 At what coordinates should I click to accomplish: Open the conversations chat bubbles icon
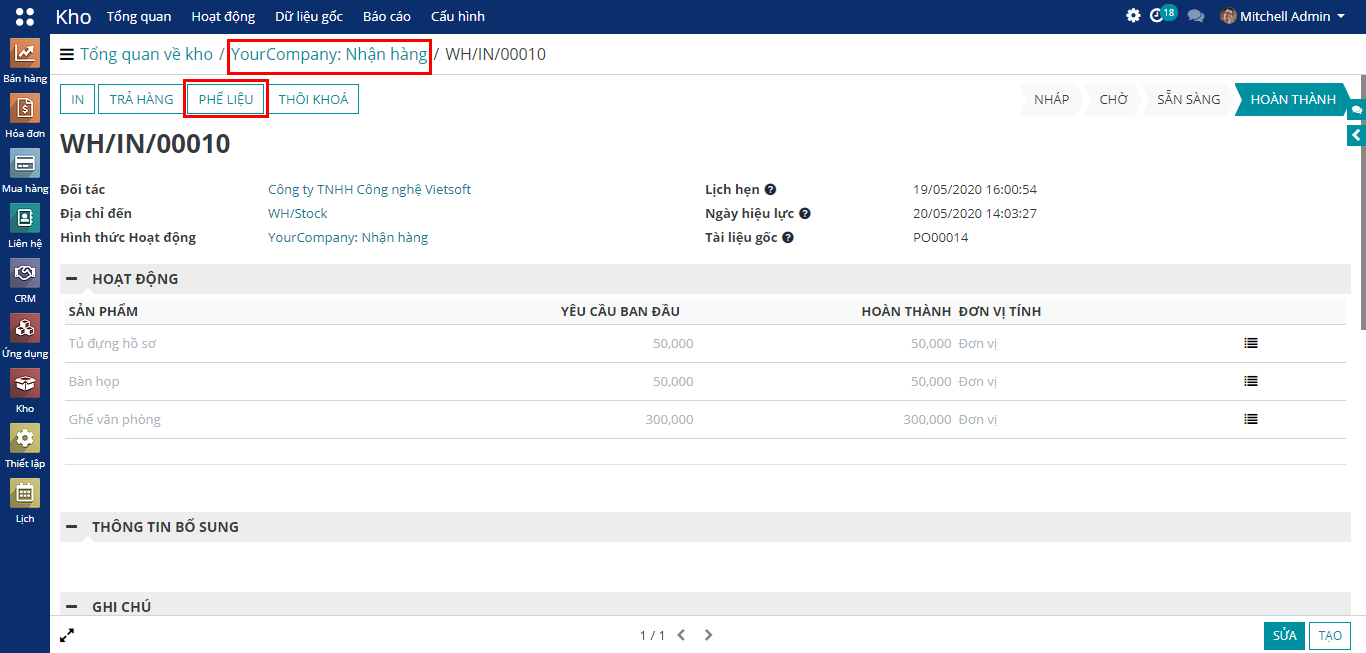pos(1195,16)
